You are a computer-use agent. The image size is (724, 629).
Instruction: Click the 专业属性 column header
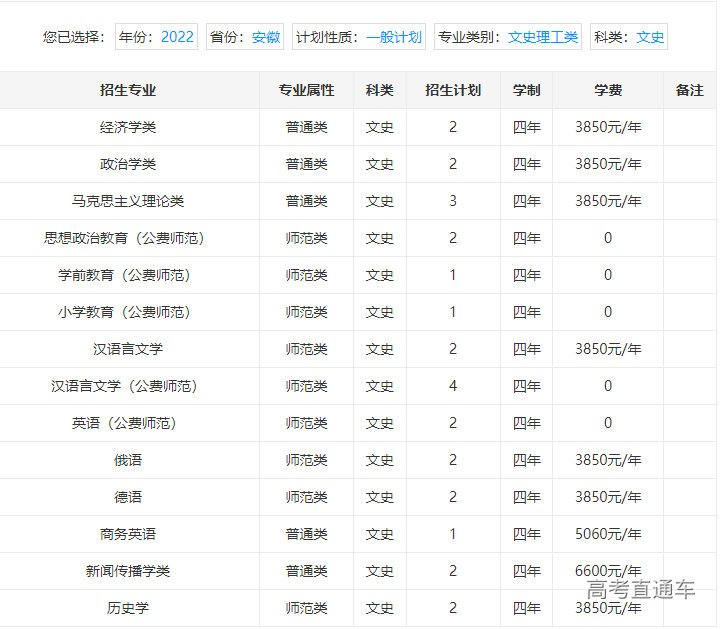(306, 90)
